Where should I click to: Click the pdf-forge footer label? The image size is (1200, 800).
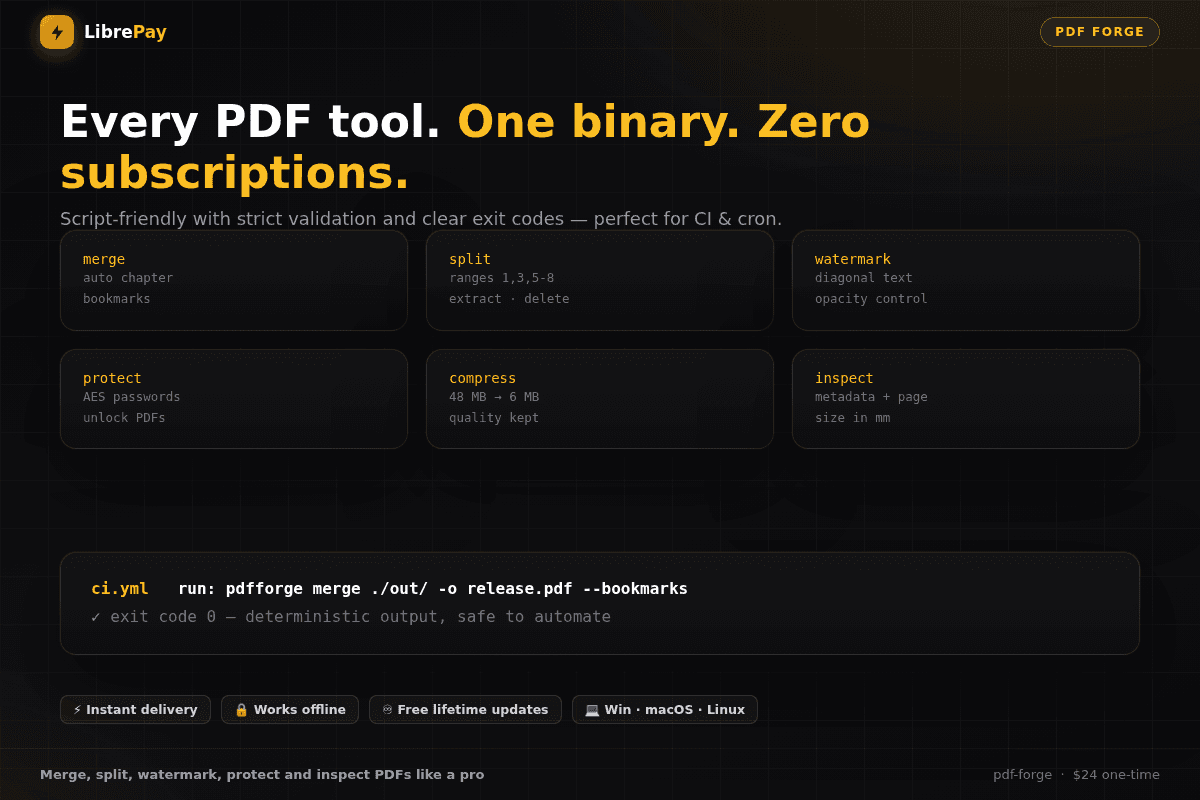(x=1022, y=775)
